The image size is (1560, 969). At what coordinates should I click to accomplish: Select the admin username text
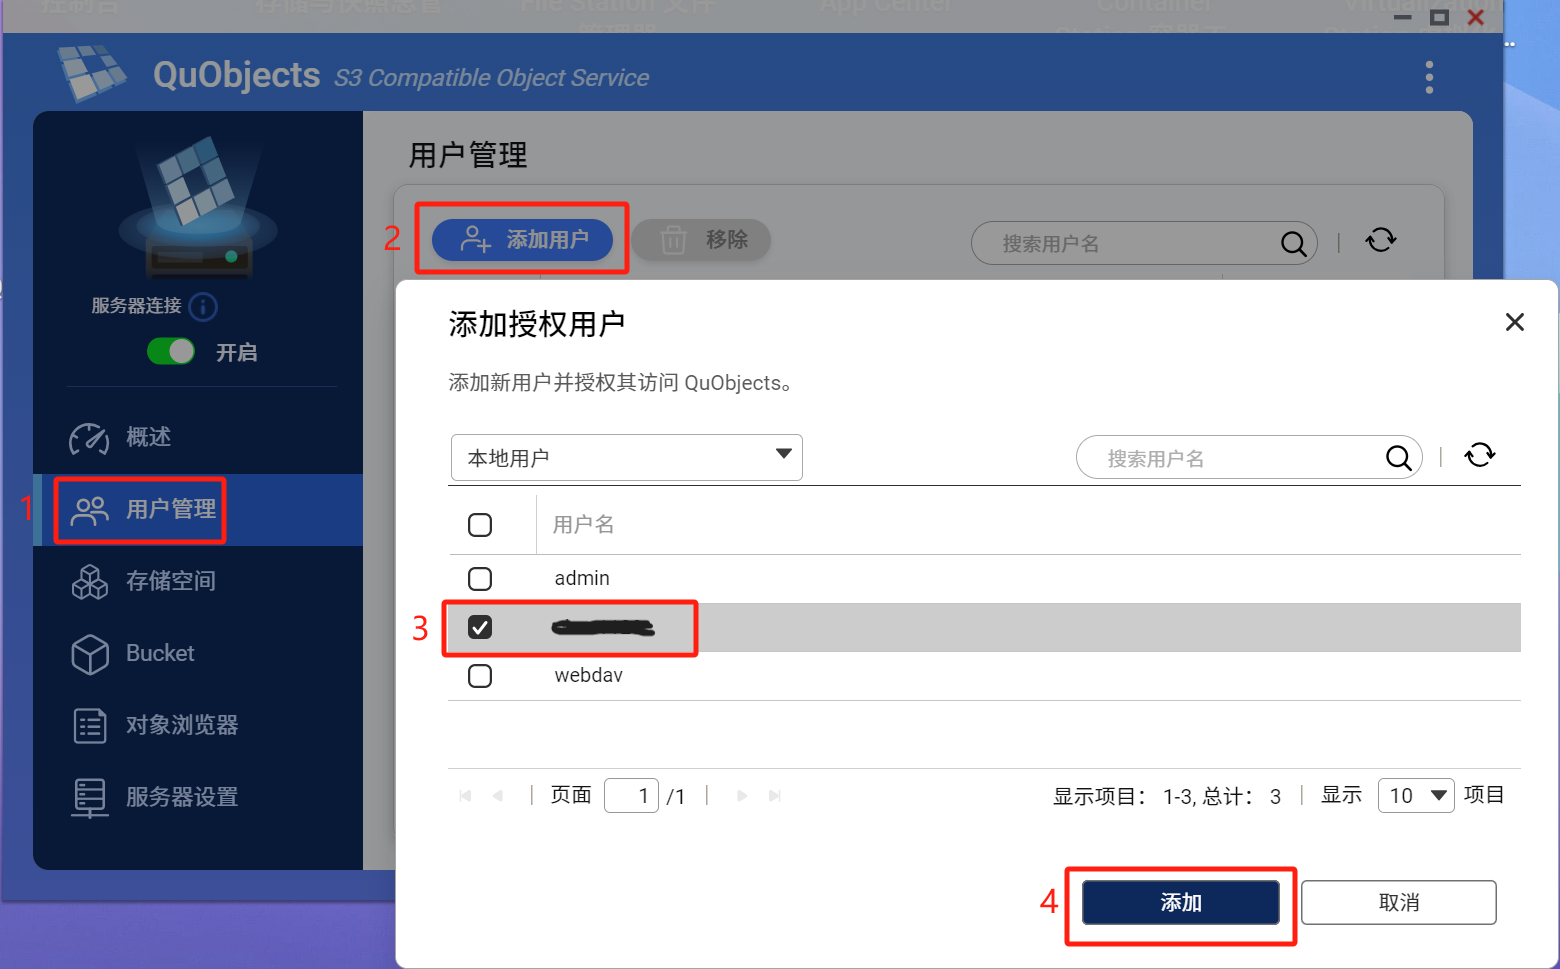click(582, 578)
